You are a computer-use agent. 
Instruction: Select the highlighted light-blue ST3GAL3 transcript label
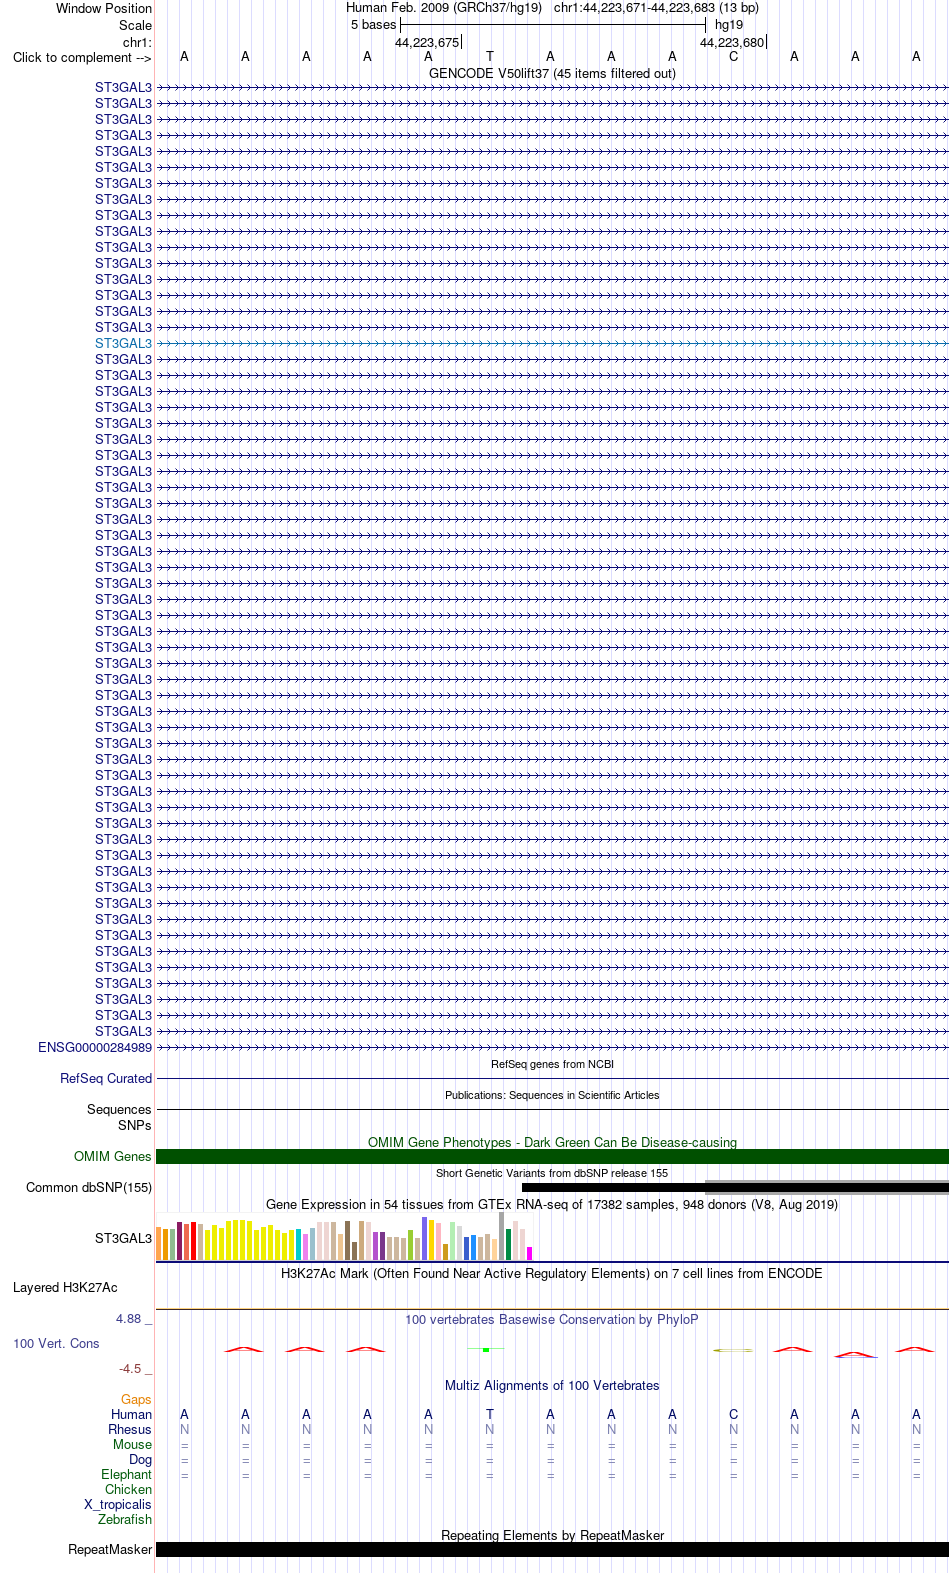pyautogui.click(x=123, y=343)
